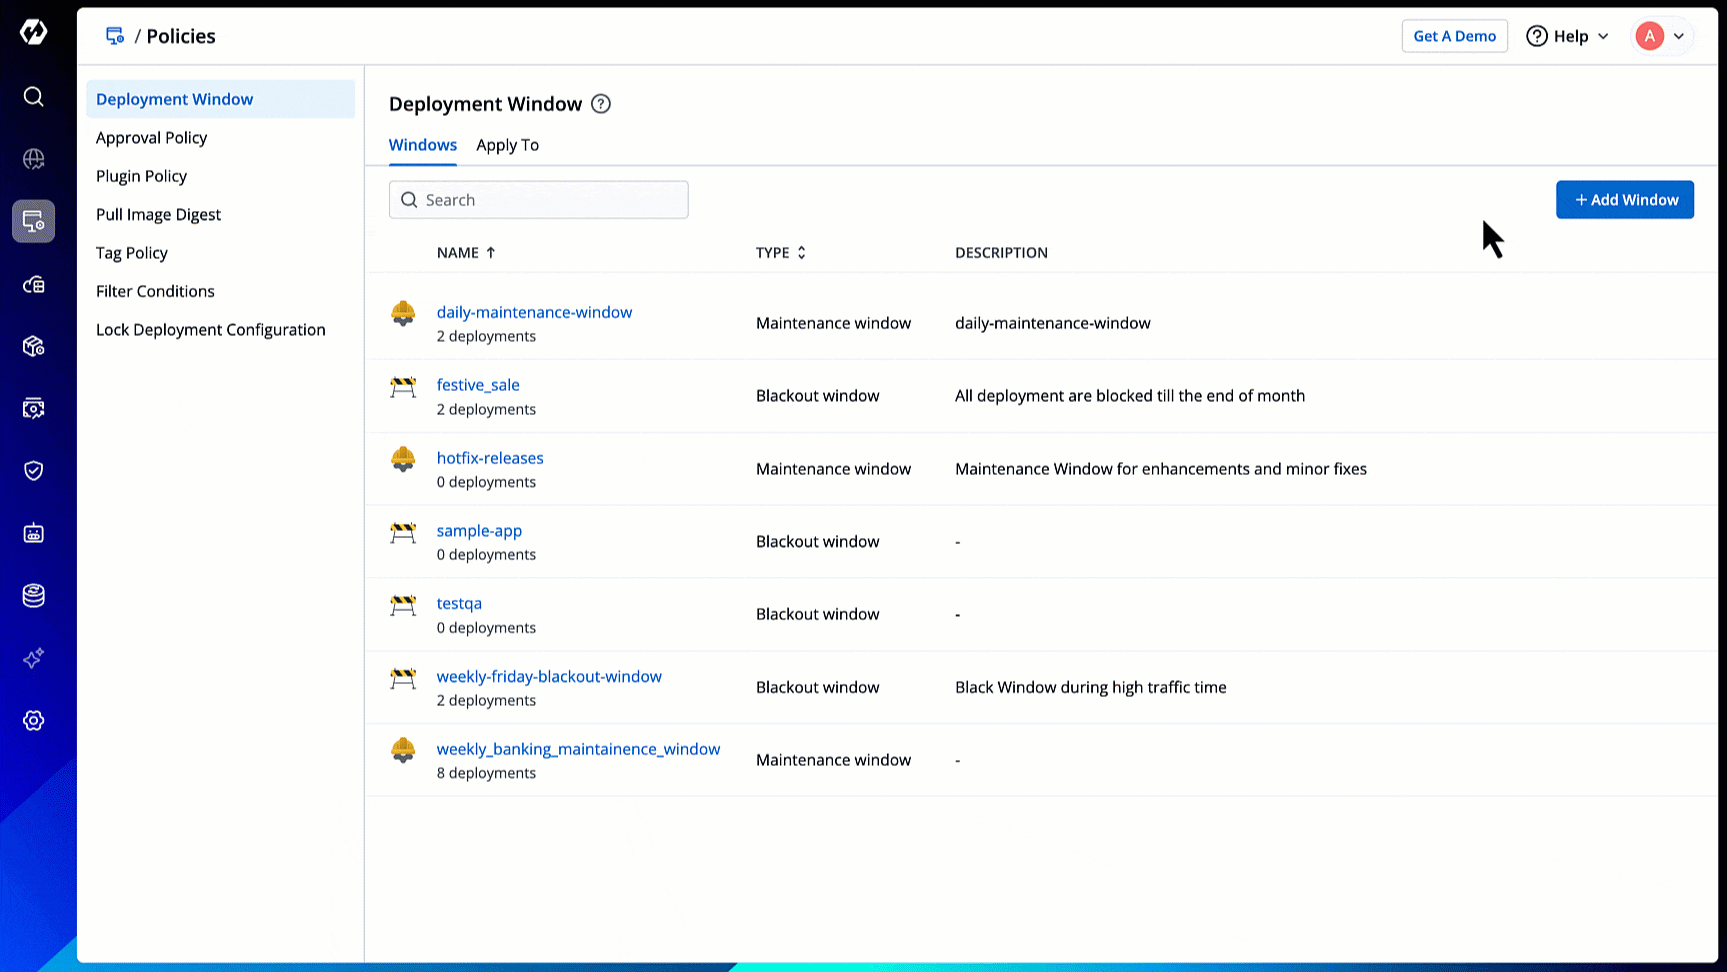Click the Devtron logo at top left
This screenshot has width=1727, height=972.
33,32
